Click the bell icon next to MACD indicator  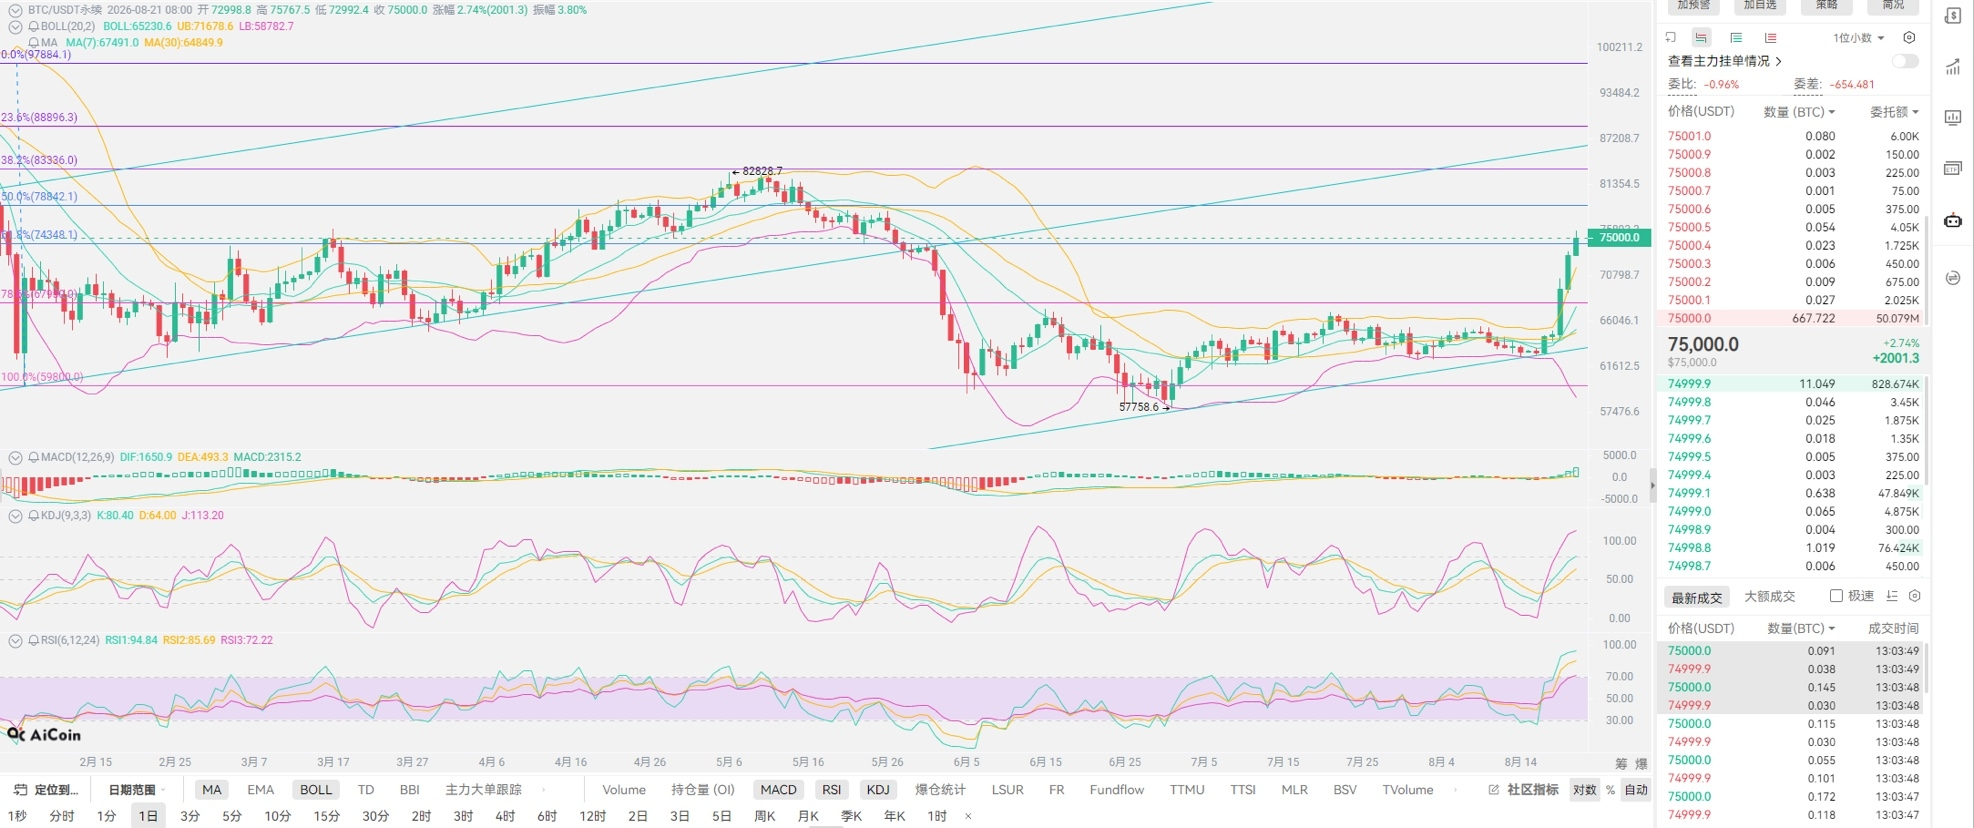click(x=34, y=457)
